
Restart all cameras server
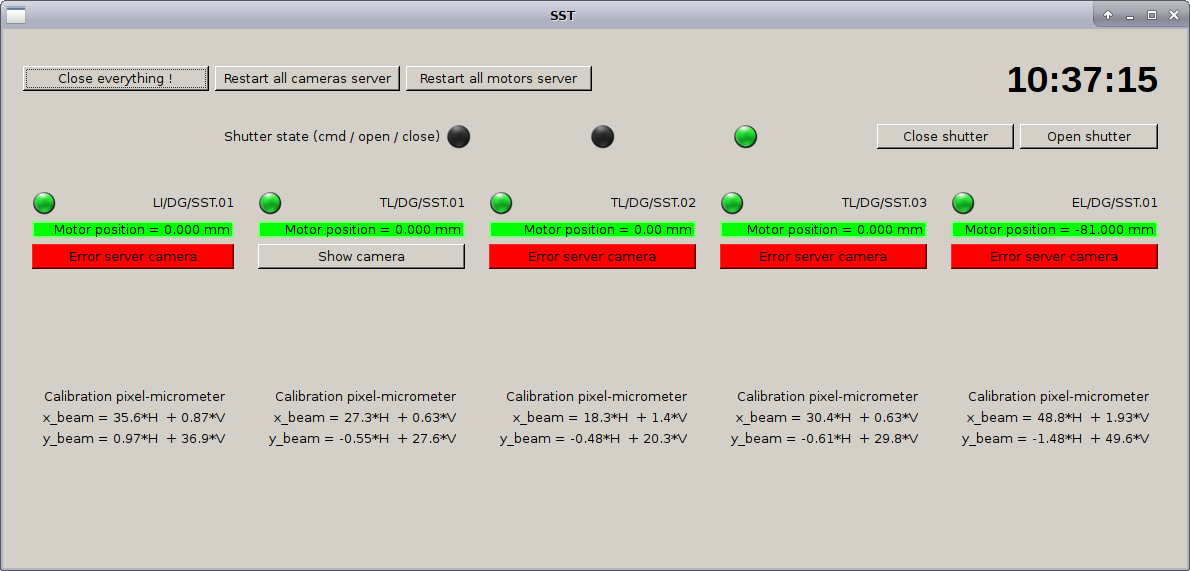(307, 78)
